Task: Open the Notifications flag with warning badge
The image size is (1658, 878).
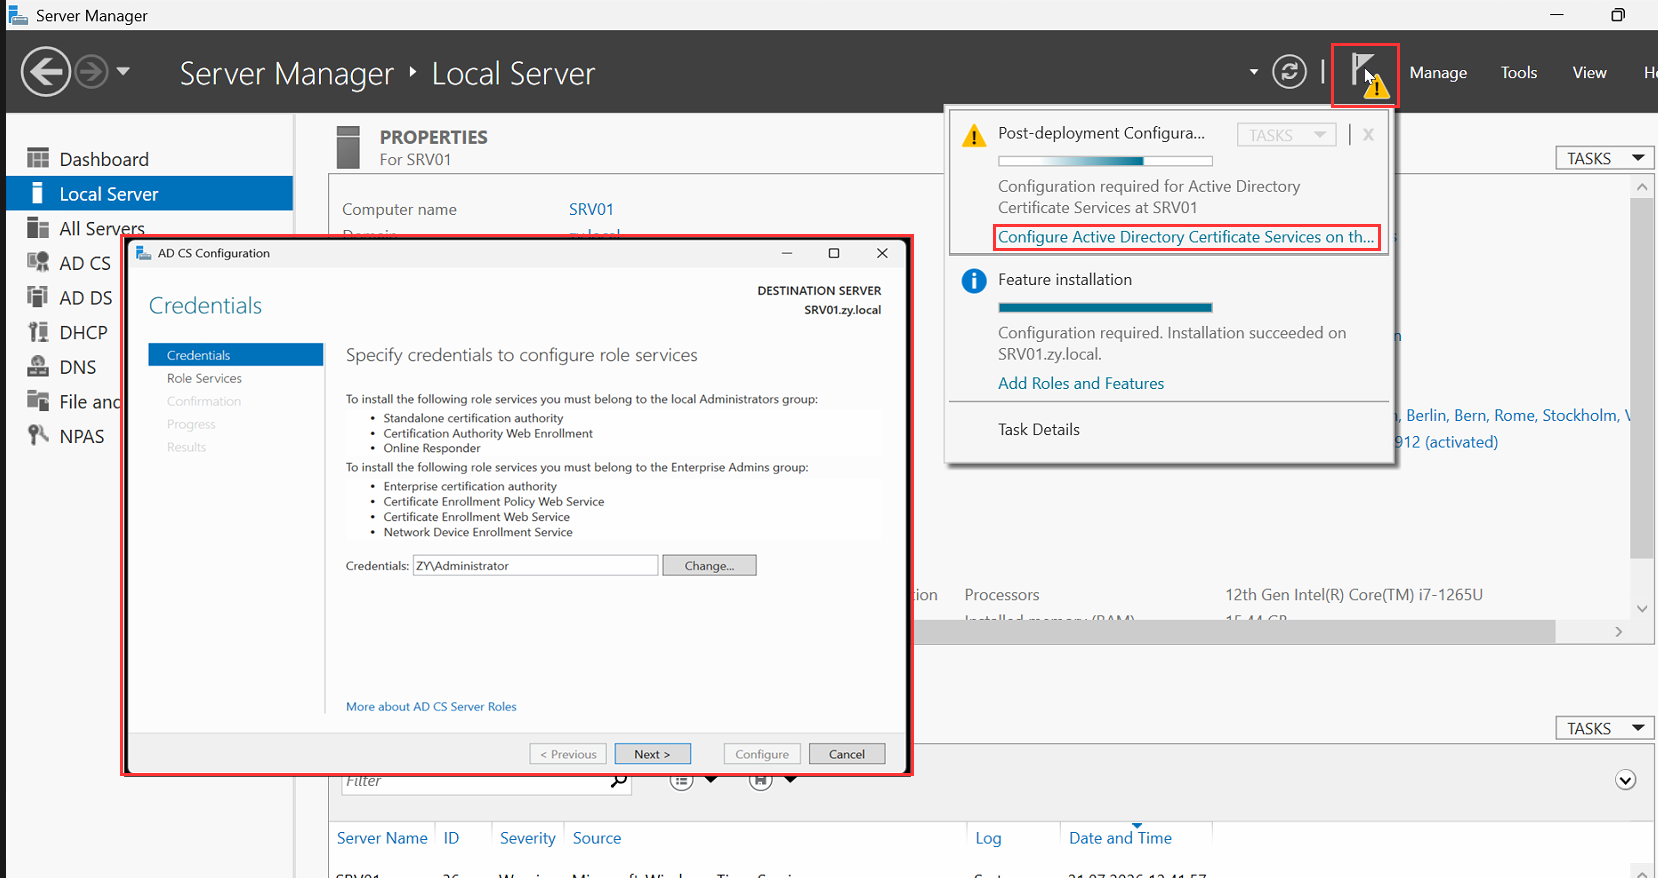Action: (1366, 74)
